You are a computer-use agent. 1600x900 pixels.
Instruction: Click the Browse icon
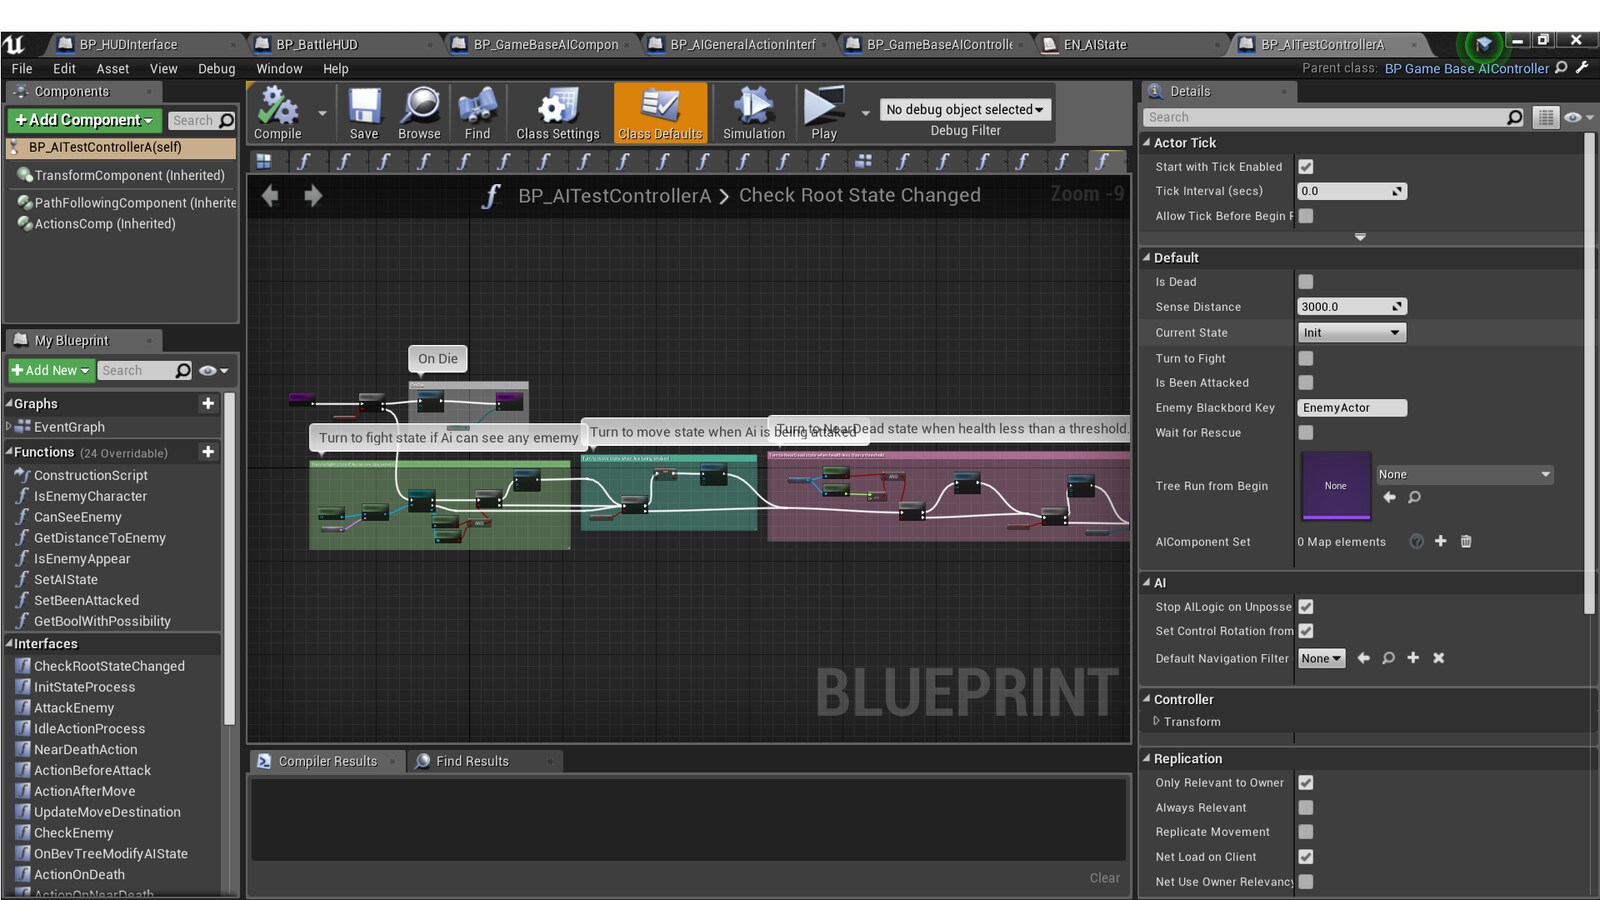pyautogui.click(x=419, y=112)
